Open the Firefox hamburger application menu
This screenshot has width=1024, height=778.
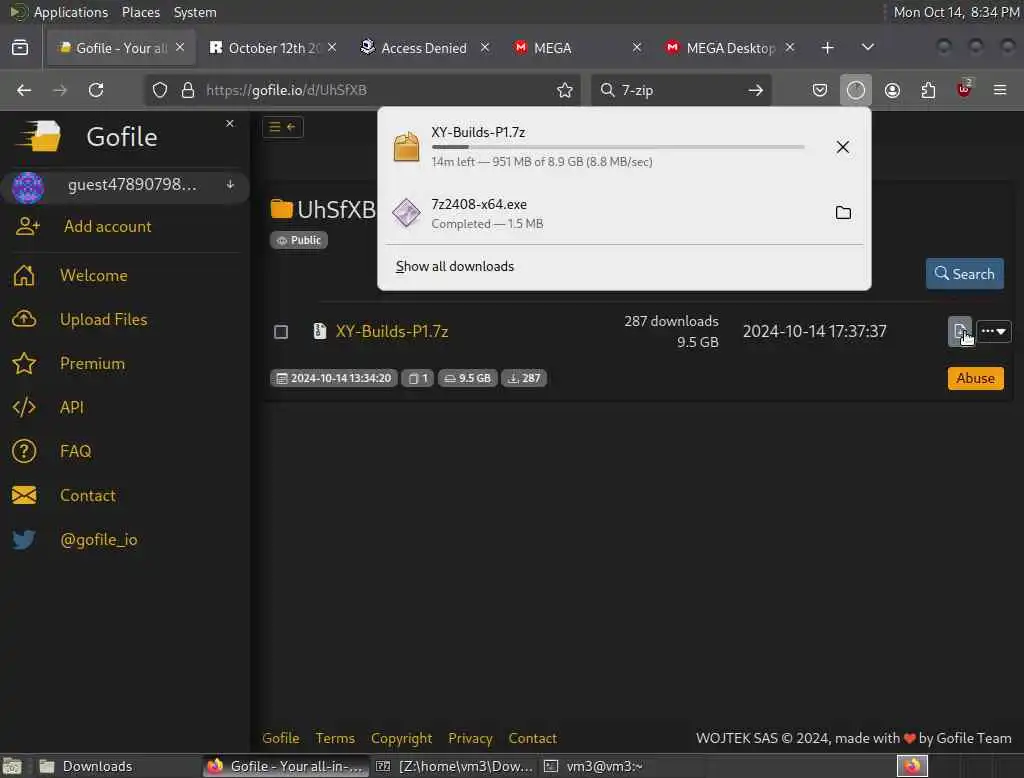click(1000, 90)
